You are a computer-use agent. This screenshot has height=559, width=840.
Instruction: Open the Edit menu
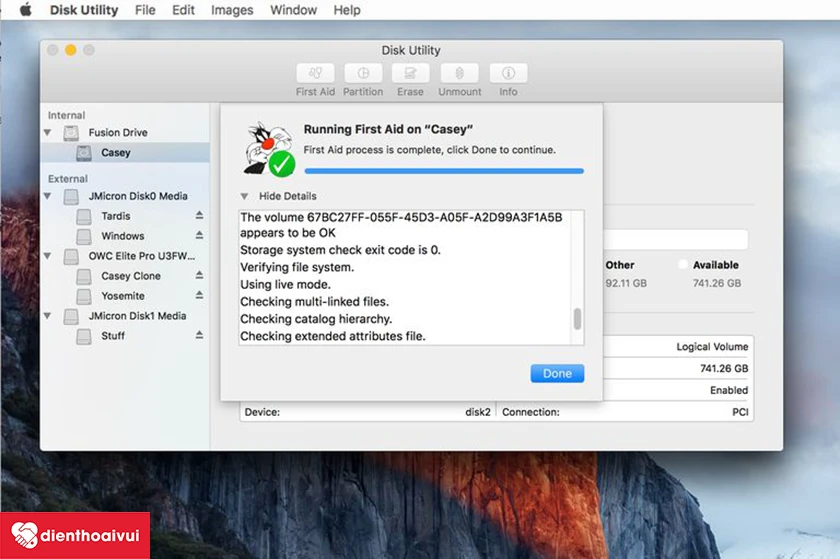[x=183, y=10]
